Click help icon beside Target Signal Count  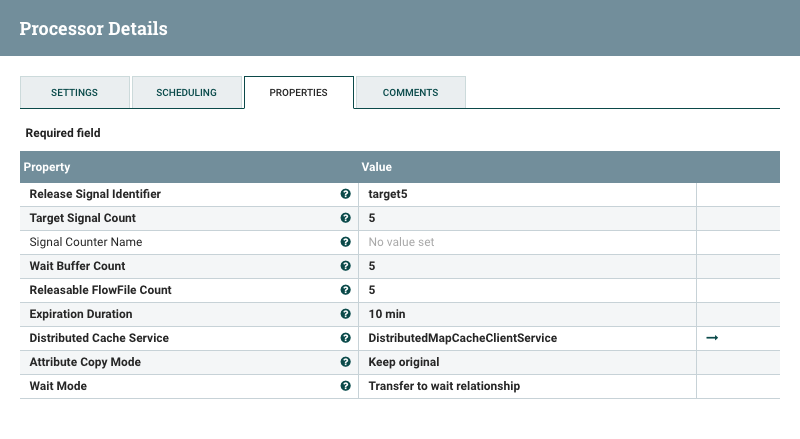(345, 218)
